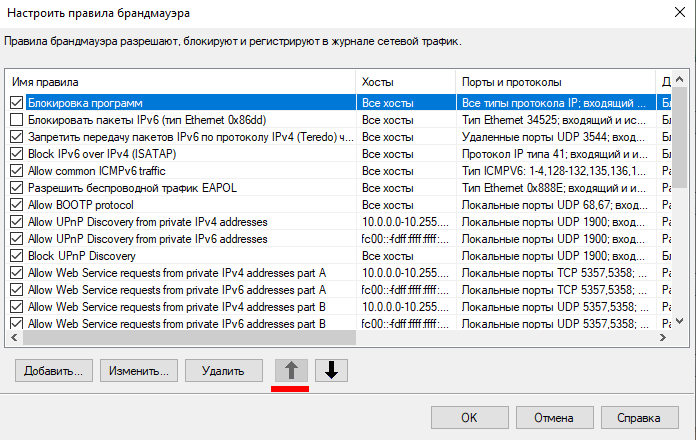Screen dimensions: 696x440
Task: Click the Отмена button
Action: [552, 417]
